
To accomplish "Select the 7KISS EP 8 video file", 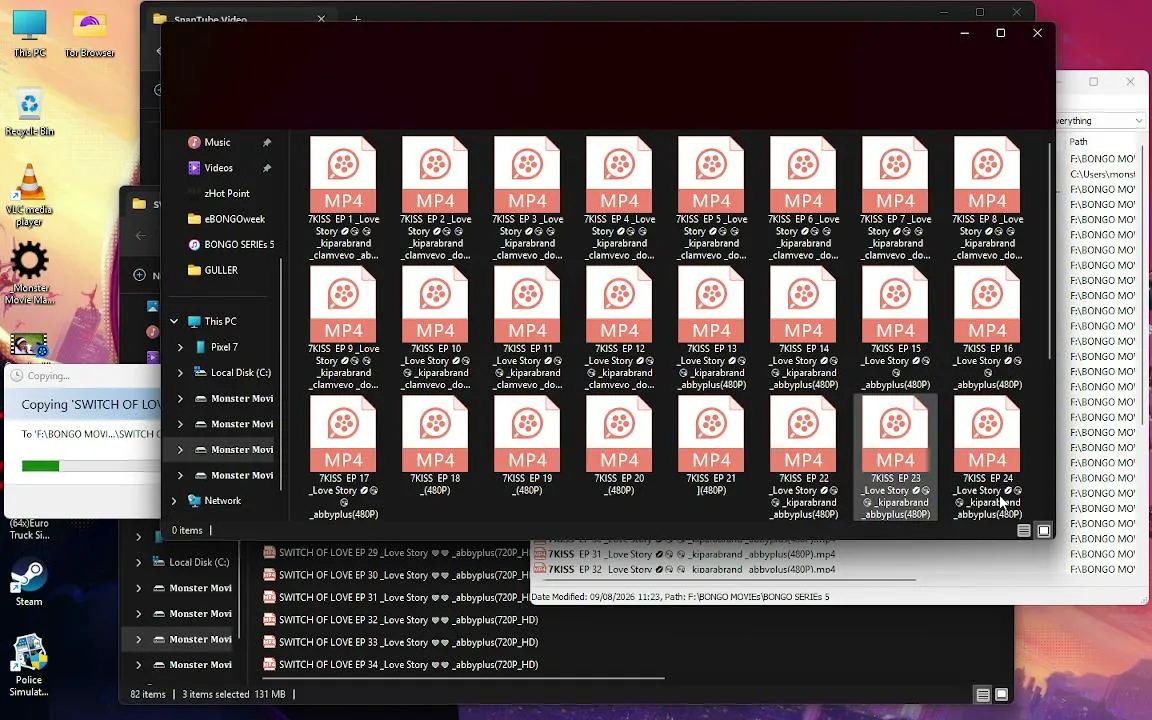I will coord(987,198).
